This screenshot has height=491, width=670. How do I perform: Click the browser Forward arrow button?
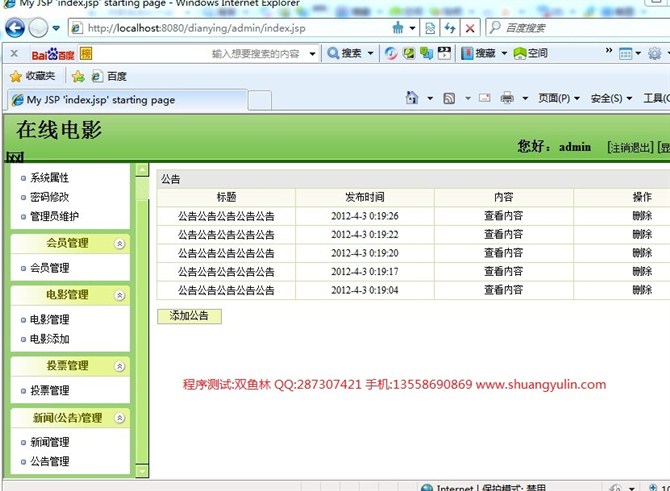coord(38,29)
